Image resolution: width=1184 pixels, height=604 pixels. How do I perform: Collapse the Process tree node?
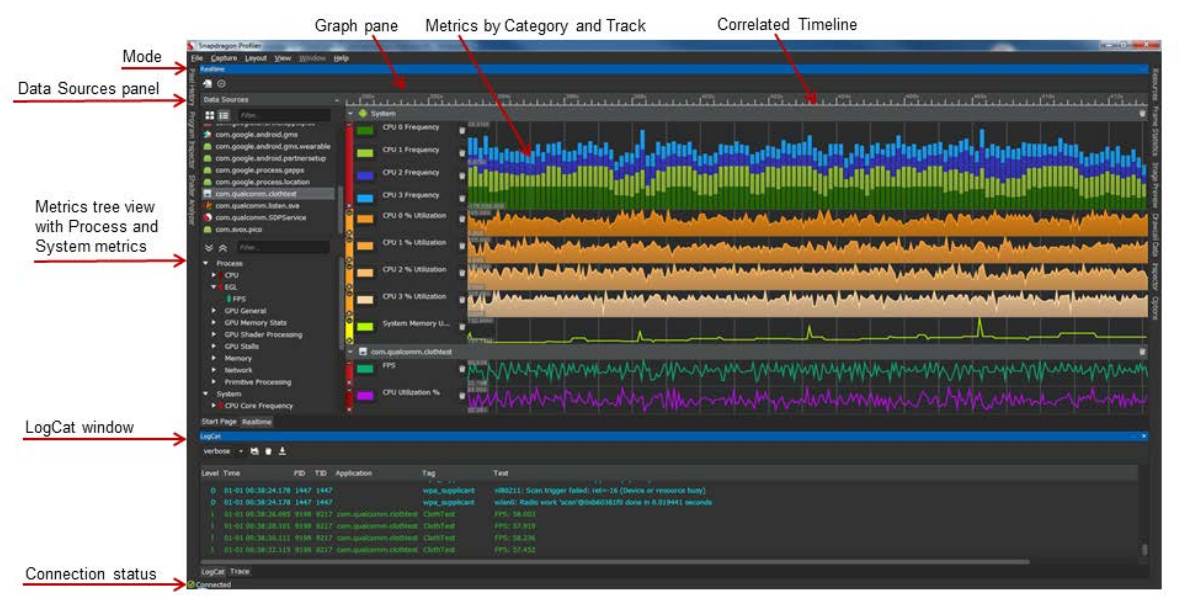coord(206,263)
